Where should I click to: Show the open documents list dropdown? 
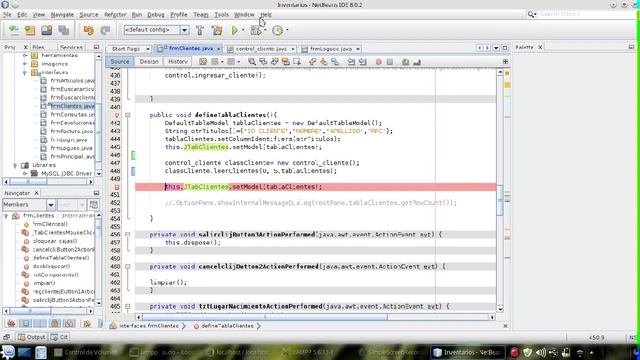click(x=496, y=48)
